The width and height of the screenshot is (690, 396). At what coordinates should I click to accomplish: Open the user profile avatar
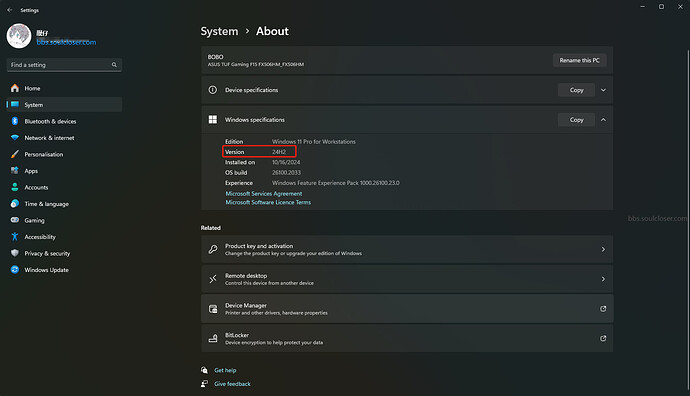pyautogui.click(x=18, y=36)
